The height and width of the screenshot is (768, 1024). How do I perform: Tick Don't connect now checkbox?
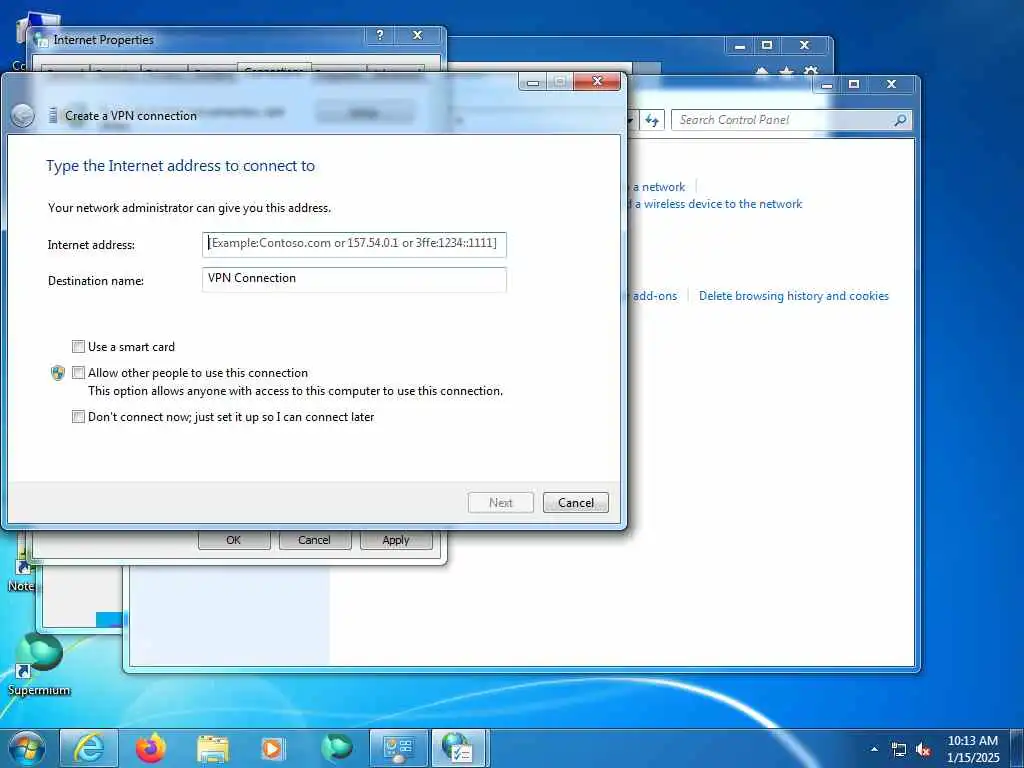point(78,416)
